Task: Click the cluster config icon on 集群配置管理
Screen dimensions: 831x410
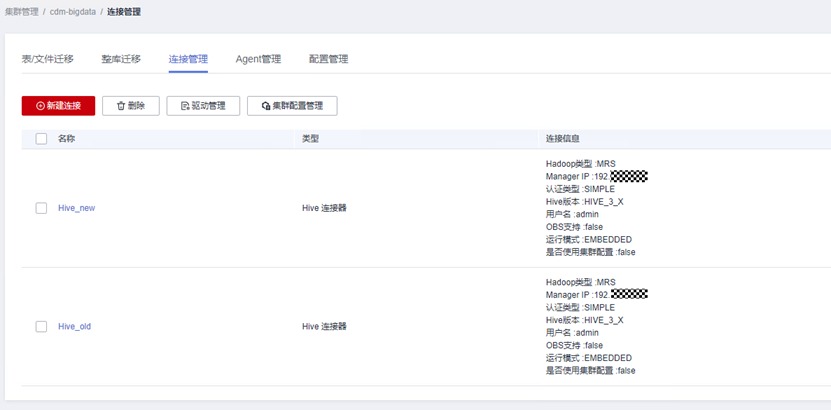Action: coord(265,106)
